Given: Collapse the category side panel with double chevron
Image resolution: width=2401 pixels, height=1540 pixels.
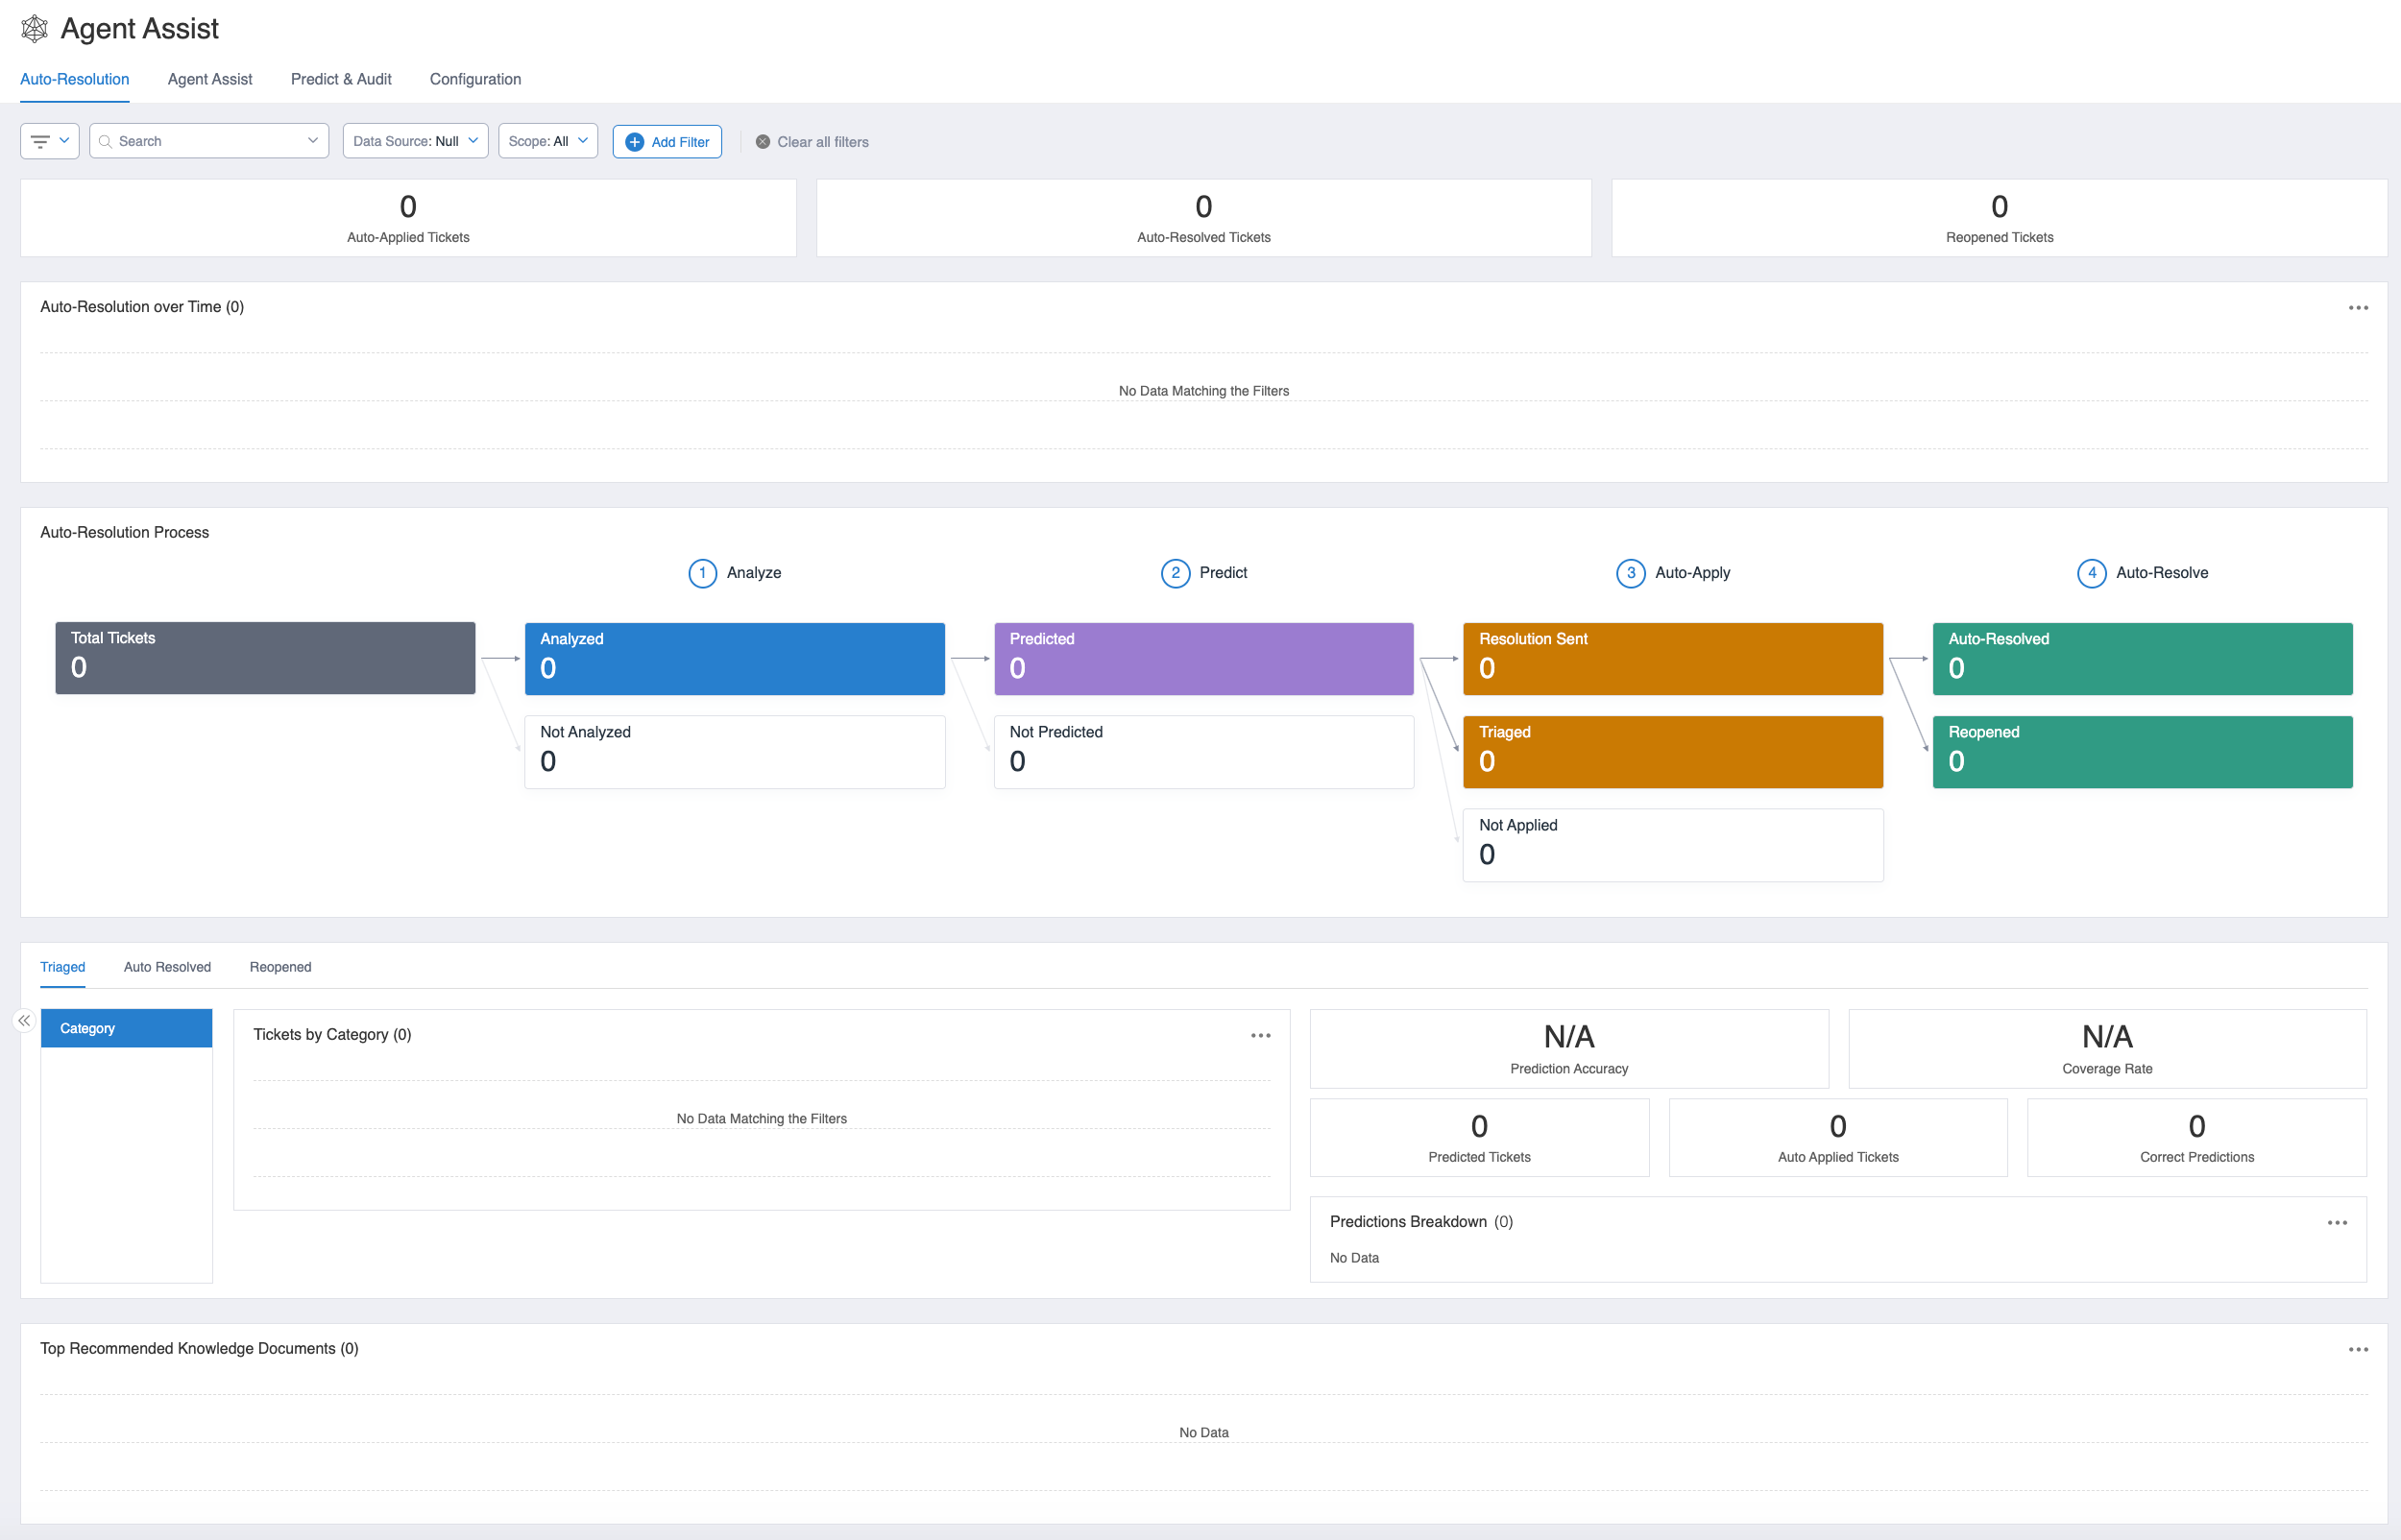Looking at the screenshot, I should (24, 1021).
